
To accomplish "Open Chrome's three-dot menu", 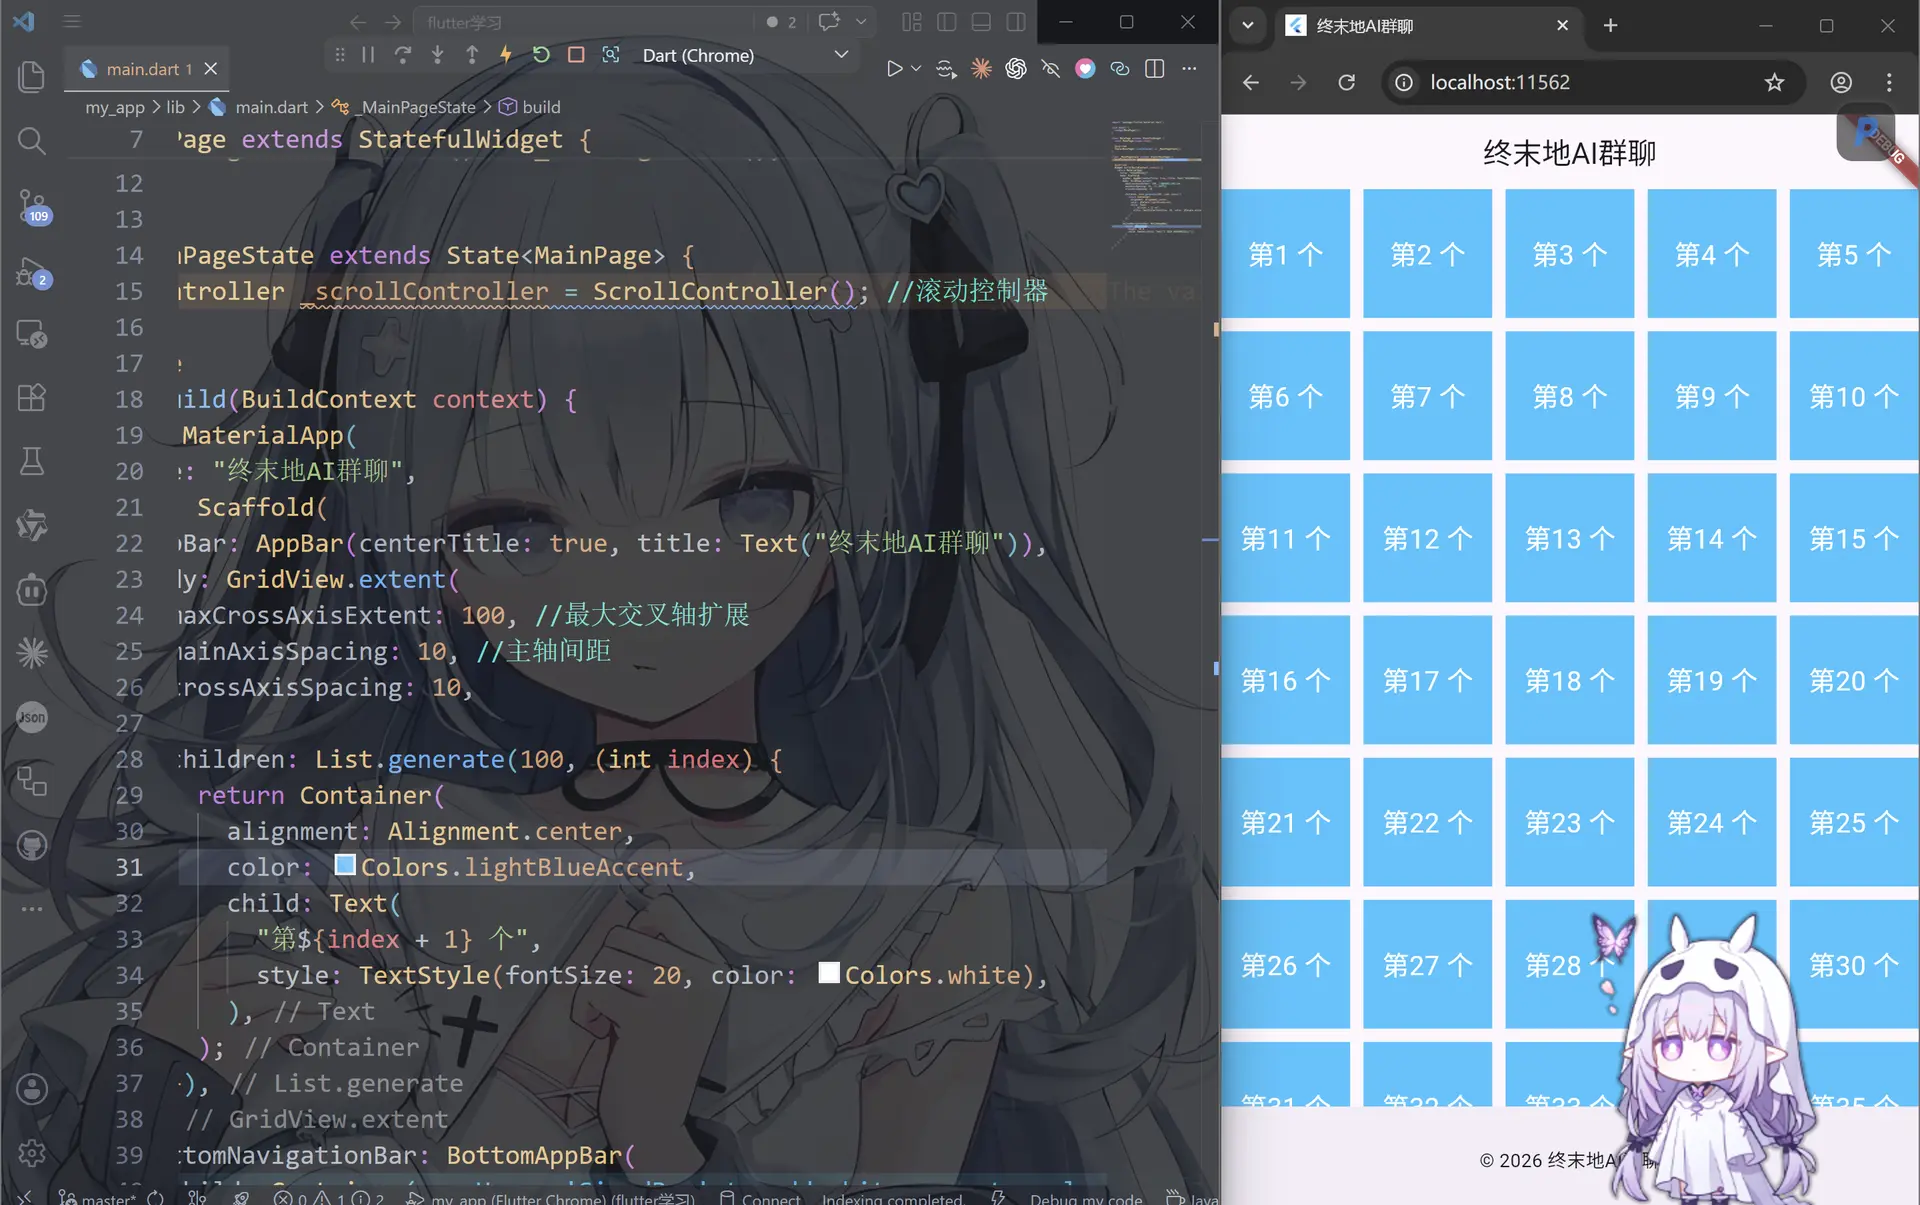I will tap(1889, 82).
